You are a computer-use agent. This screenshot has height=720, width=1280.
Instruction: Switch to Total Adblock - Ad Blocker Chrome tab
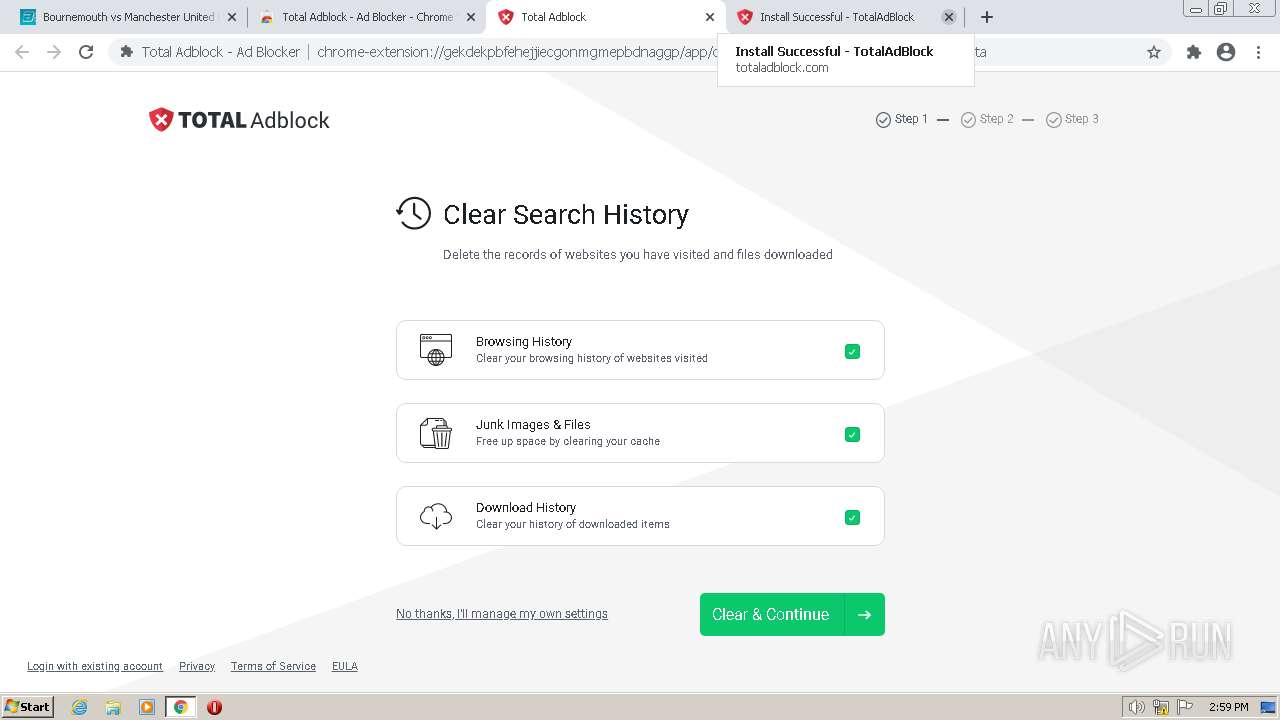click(367, 17)
